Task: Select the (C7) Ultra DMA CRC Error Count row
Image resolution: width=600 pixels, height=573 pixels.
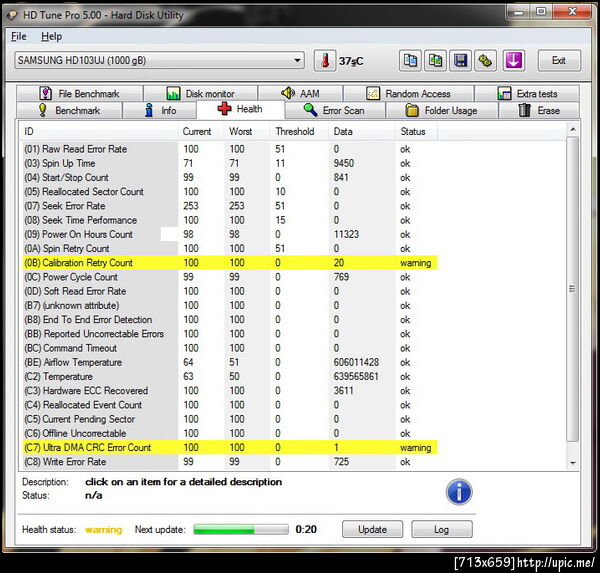Action: point(228,447)
